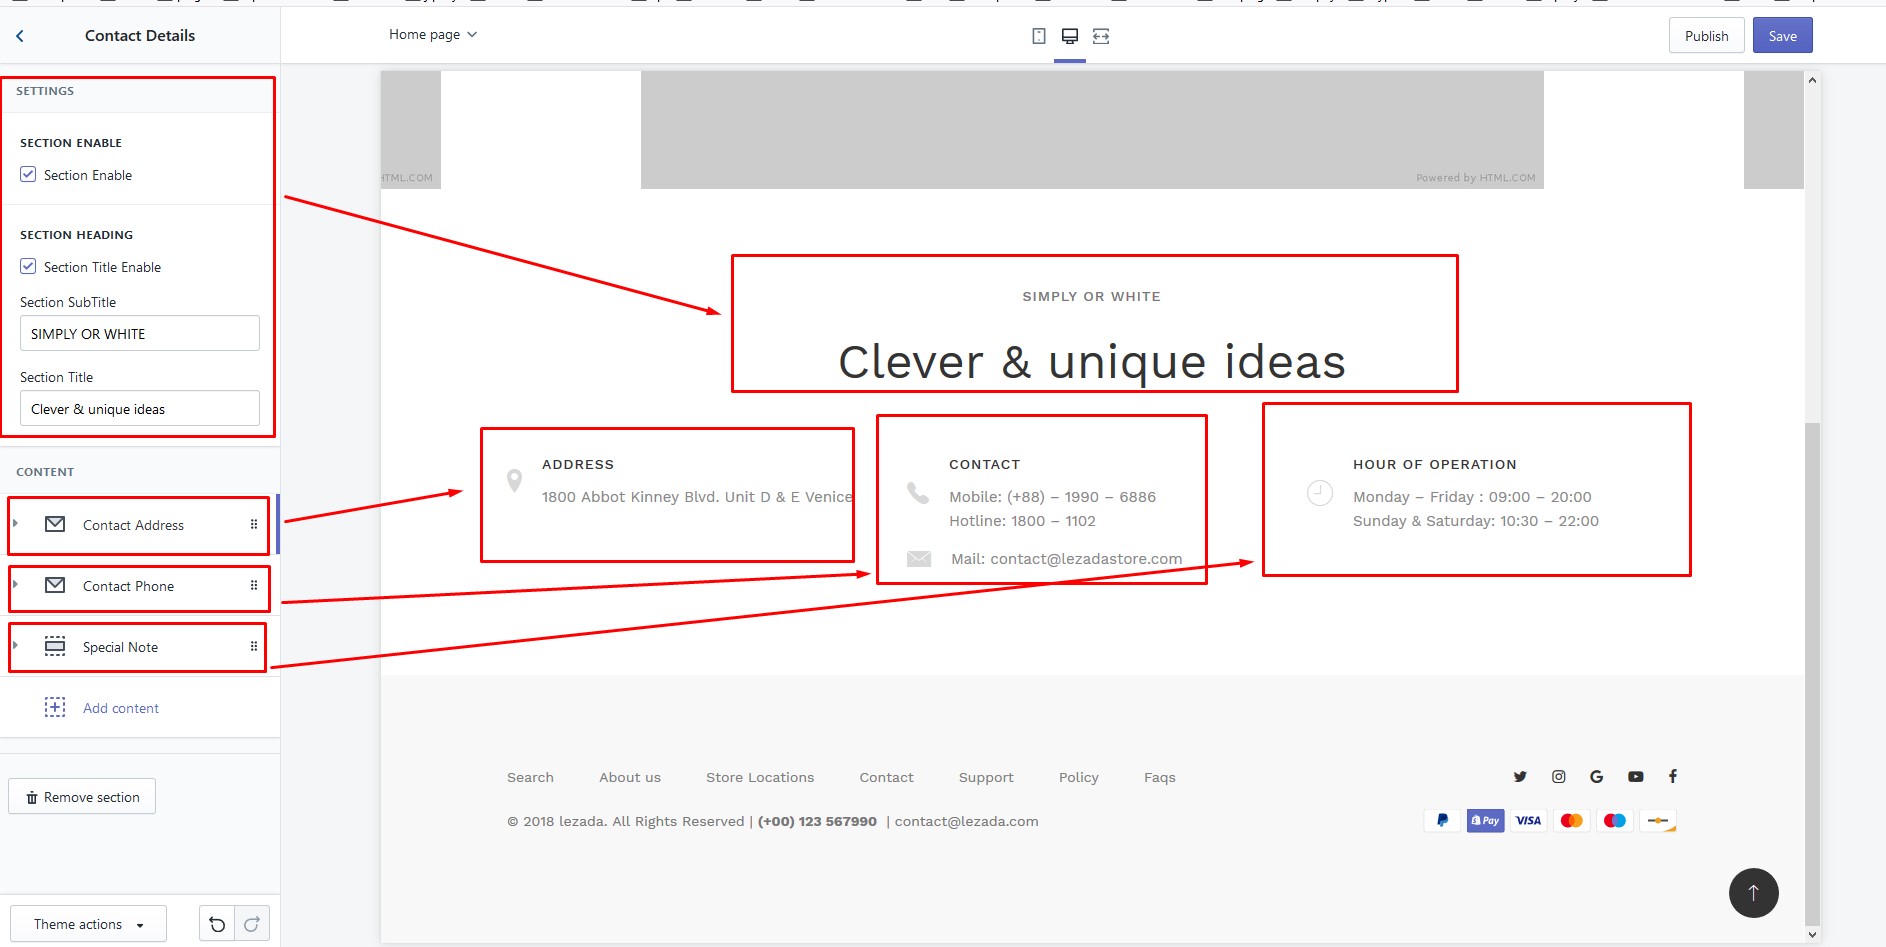Click the back arrow beside Contact Details
Image resolution: width=1886 pixels, height=947 pixels.
pyautogui.click(x=20, y=36)
